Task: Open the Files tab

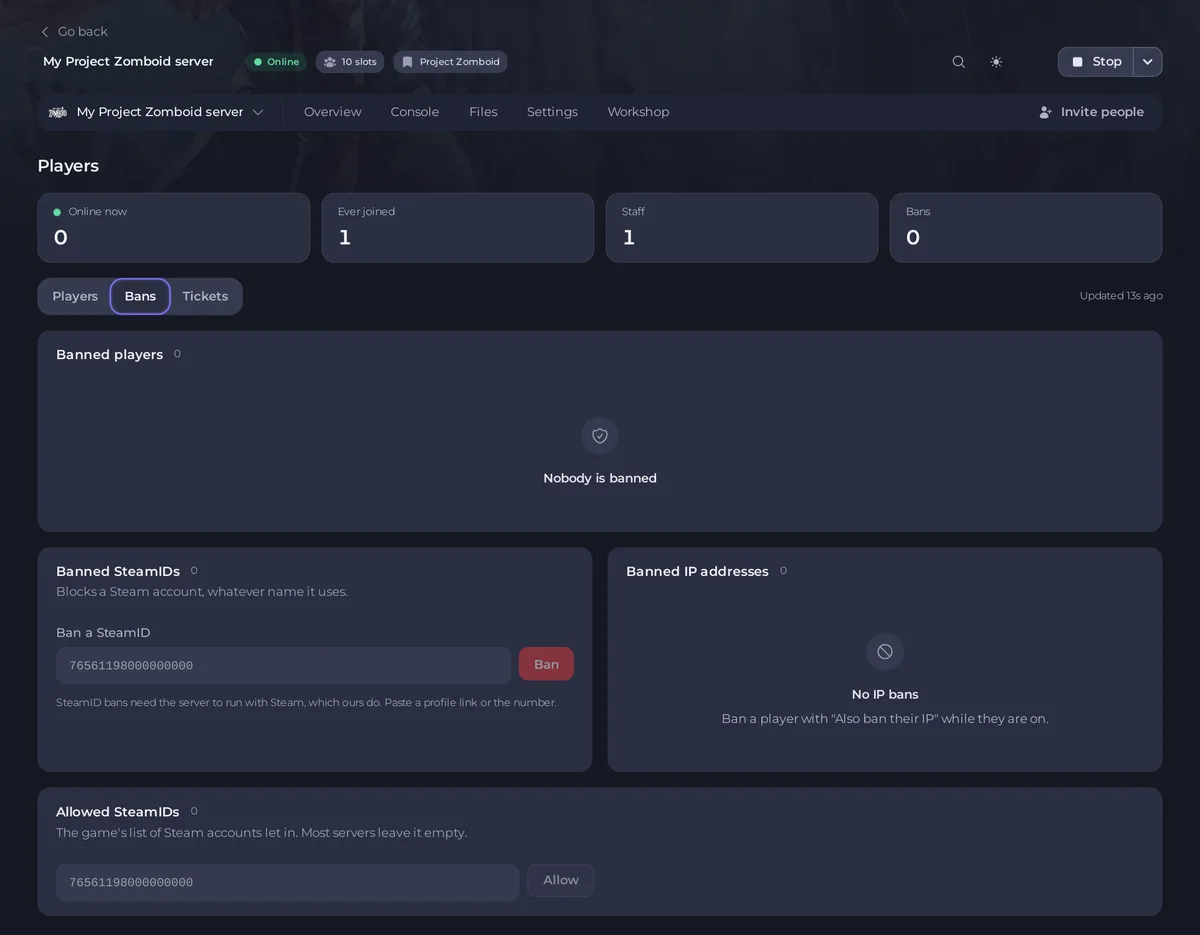Action: [x=483, y=112]
